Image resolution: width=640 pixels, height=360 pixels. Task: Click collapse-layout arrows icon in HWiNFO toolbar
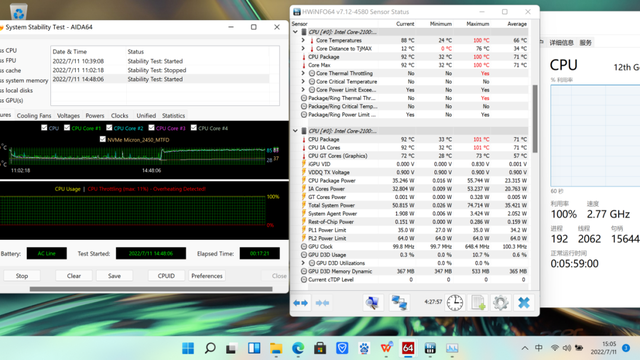[x=322, y=303]
